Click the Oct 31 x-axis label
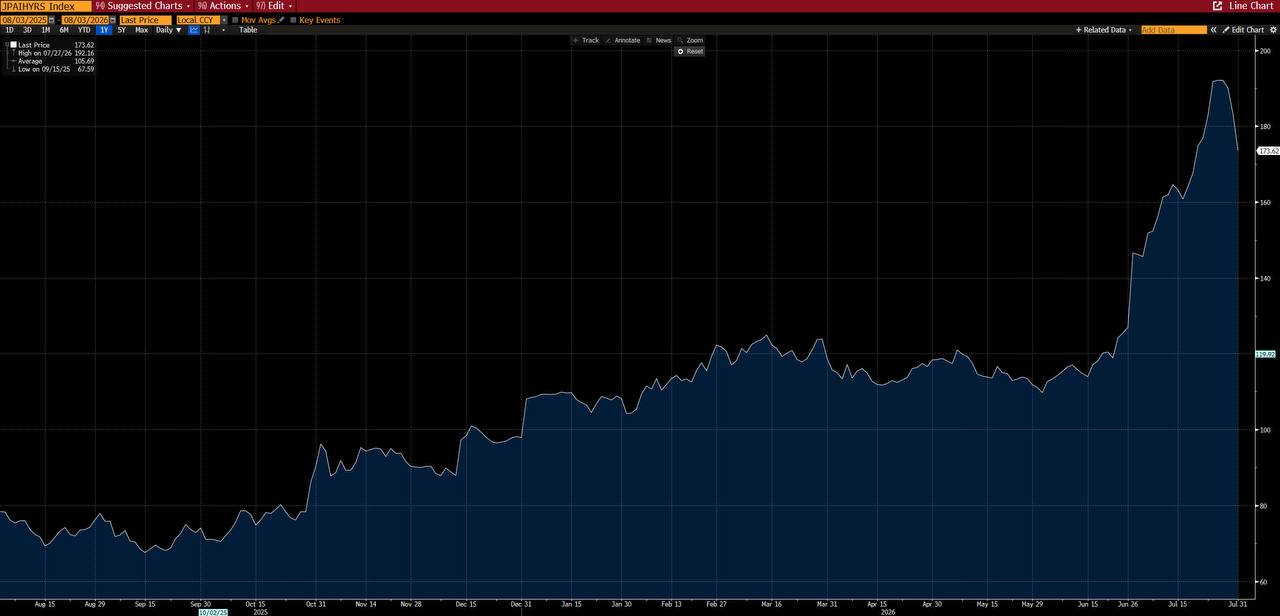 pos(316,604)
